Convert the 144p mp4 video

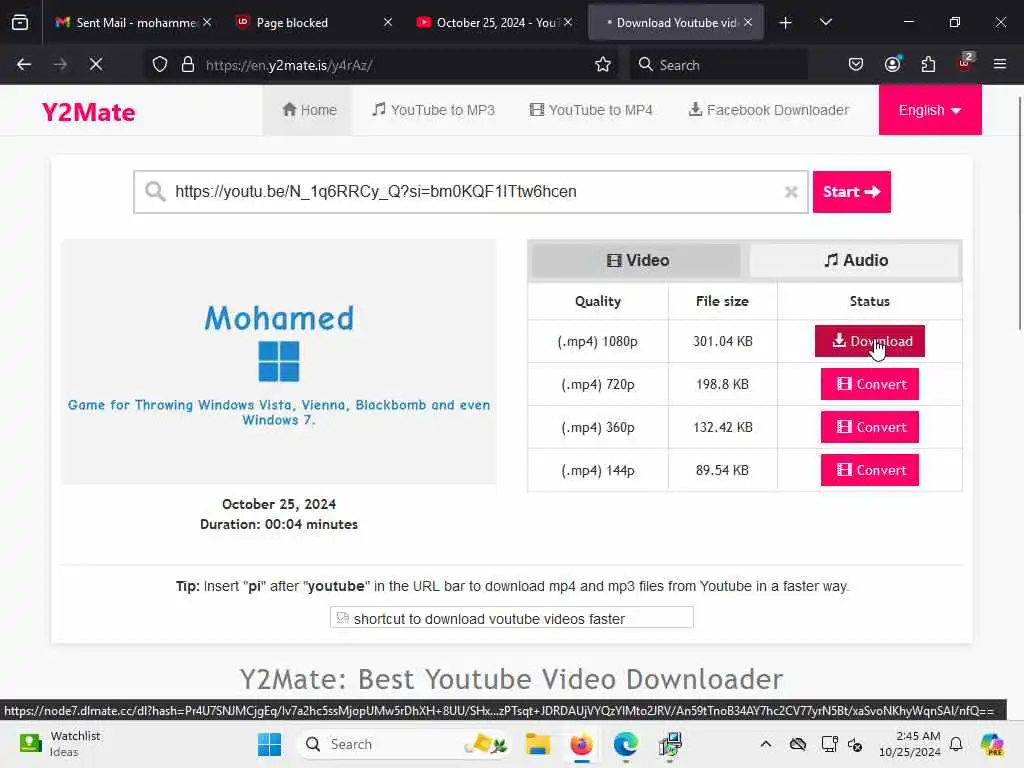pyautogui.click(x=870, y=470)
